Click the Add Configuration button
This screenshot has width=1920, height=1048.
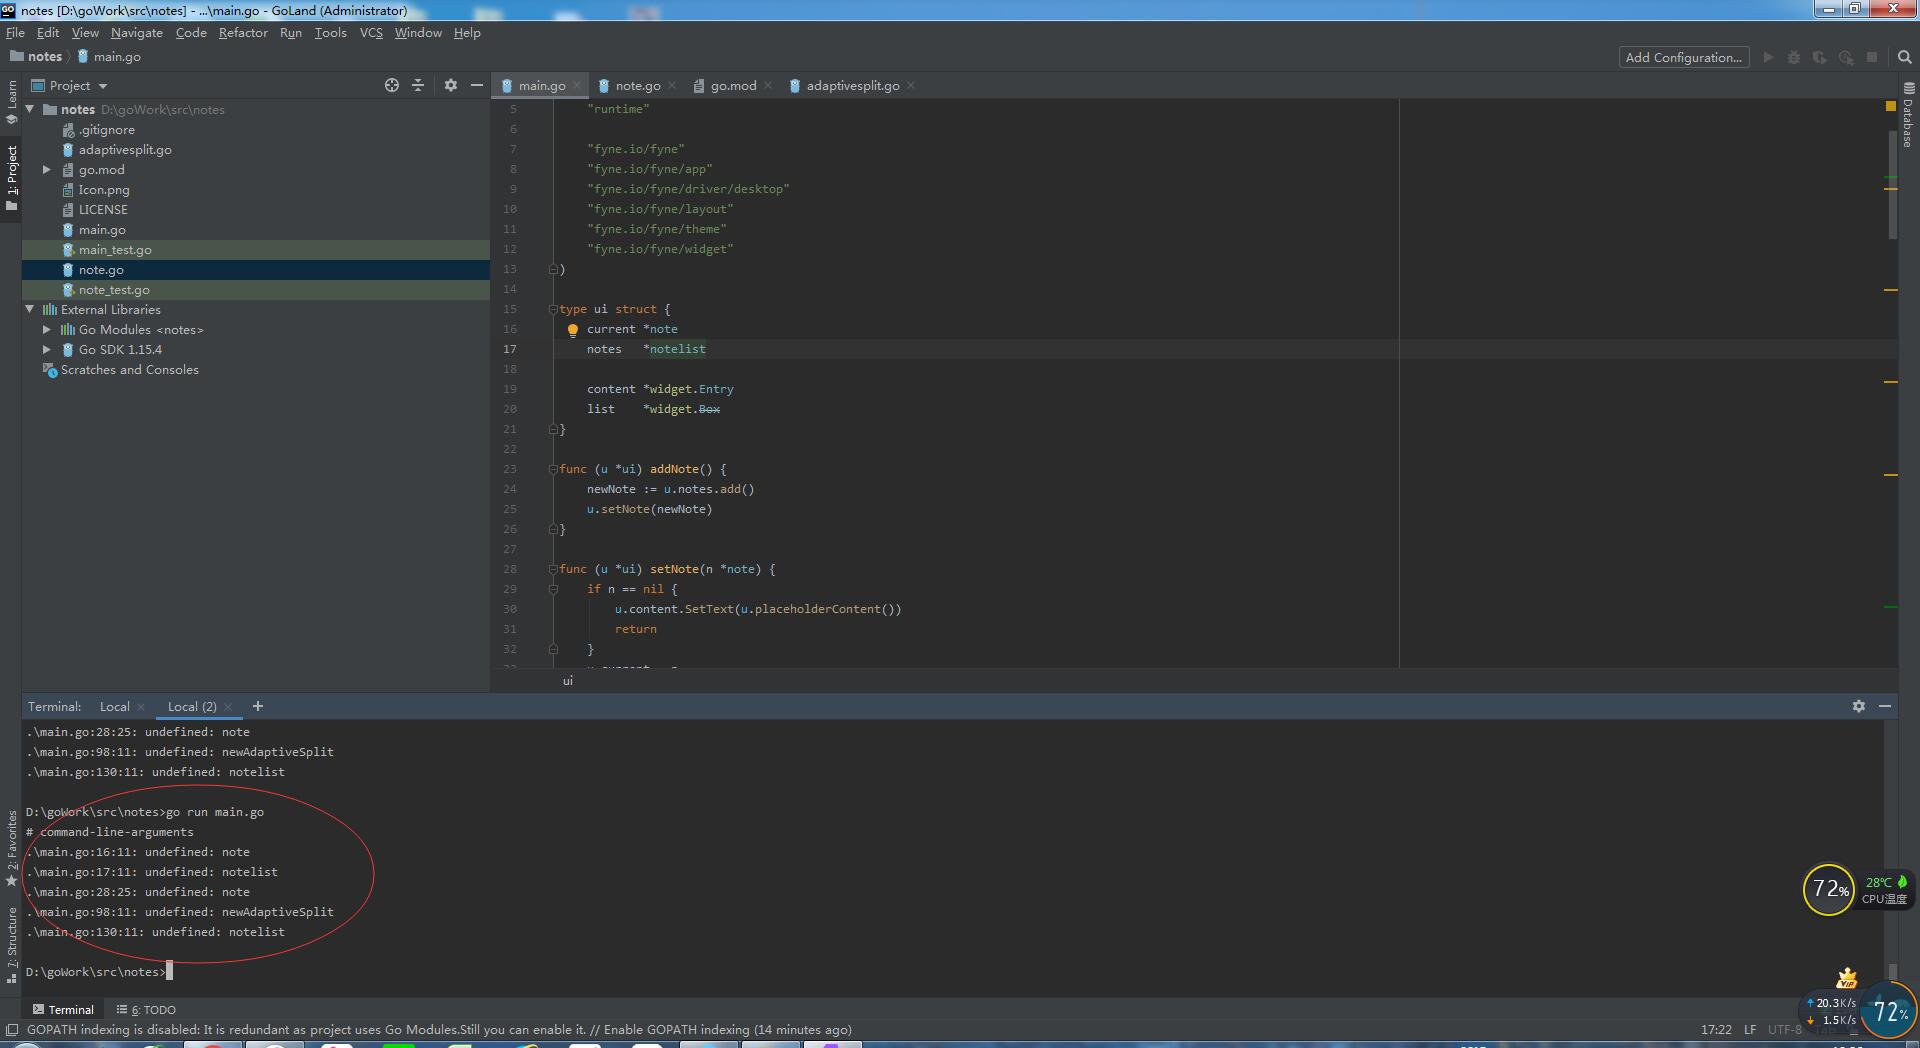point(1683,57)
